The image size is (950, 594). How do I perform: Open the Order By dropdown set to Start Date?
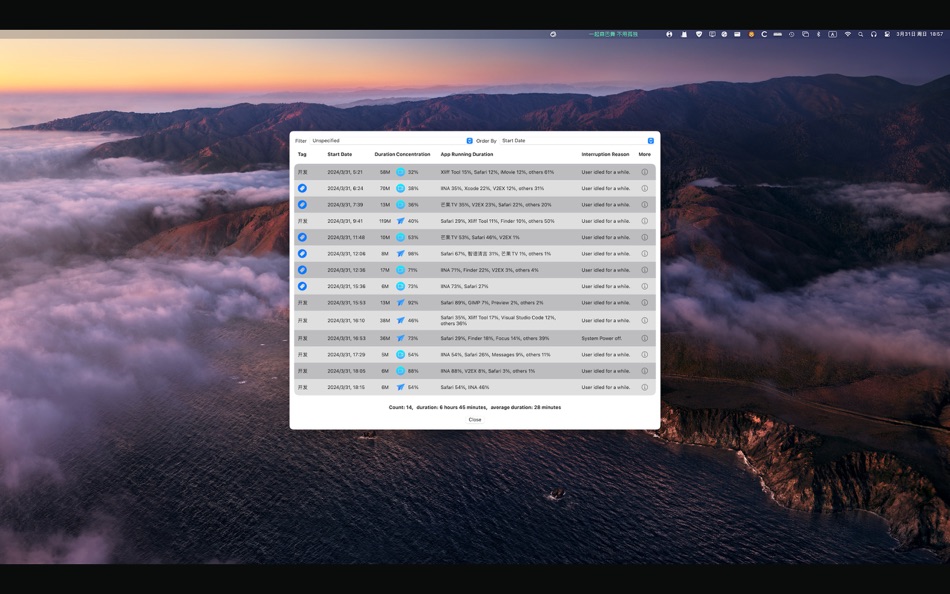577,141
